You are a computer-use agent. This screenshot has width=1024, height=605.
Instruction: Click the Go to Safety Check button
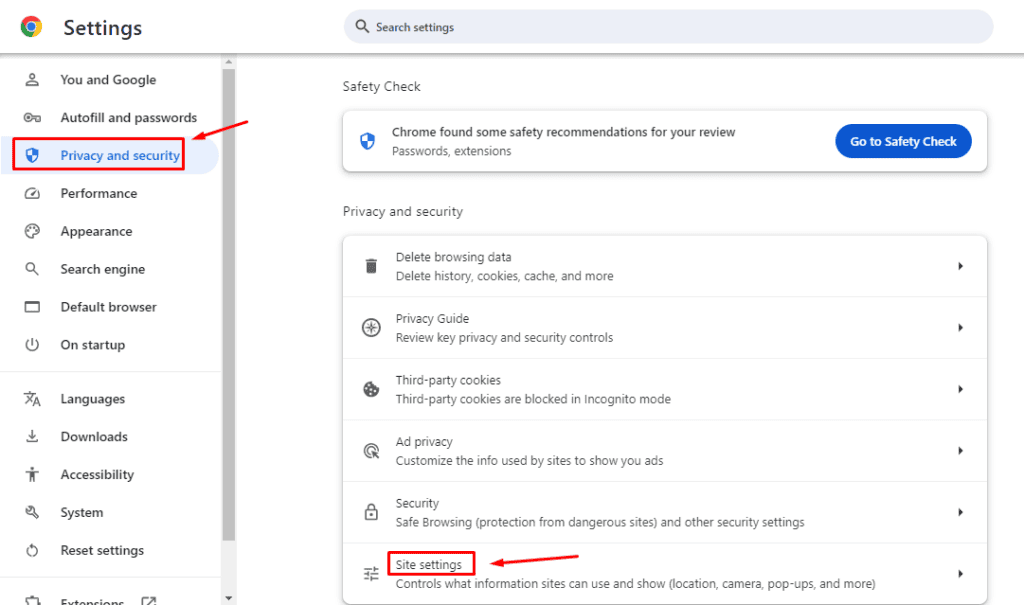pyautogui.click(x=903, y=141)
